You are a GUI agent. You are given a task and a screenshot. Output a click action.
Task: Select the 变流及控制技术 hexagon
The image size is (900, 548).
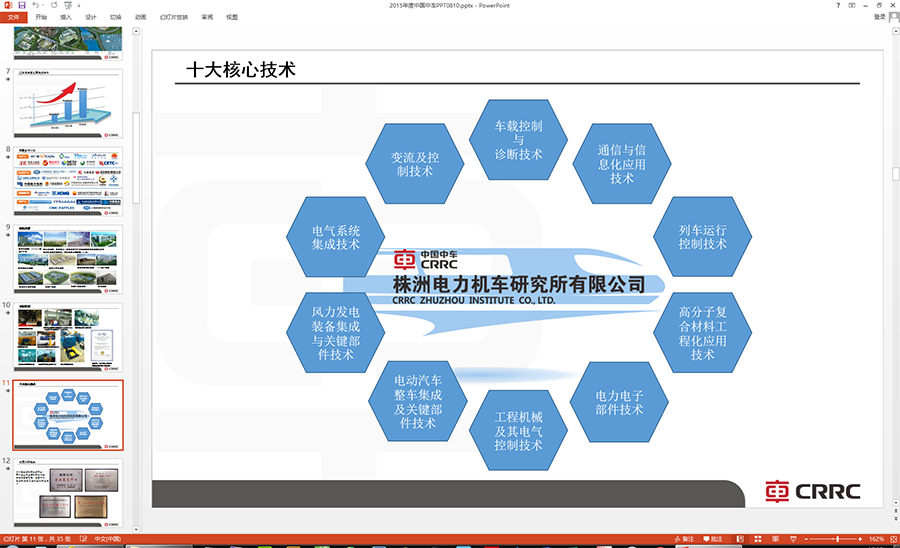pos(415,164)
